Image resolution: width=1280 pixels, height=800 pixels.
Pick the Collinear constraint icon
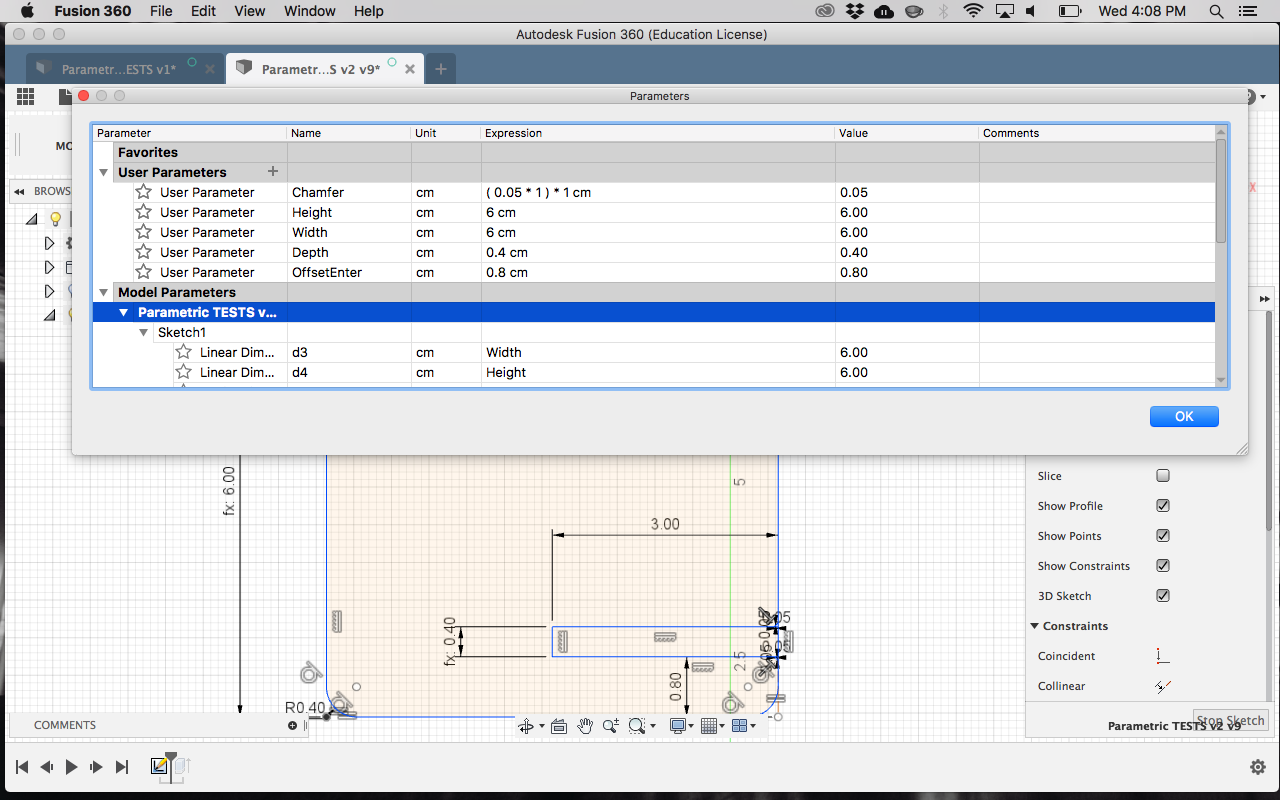click(x=1162, y=686)
